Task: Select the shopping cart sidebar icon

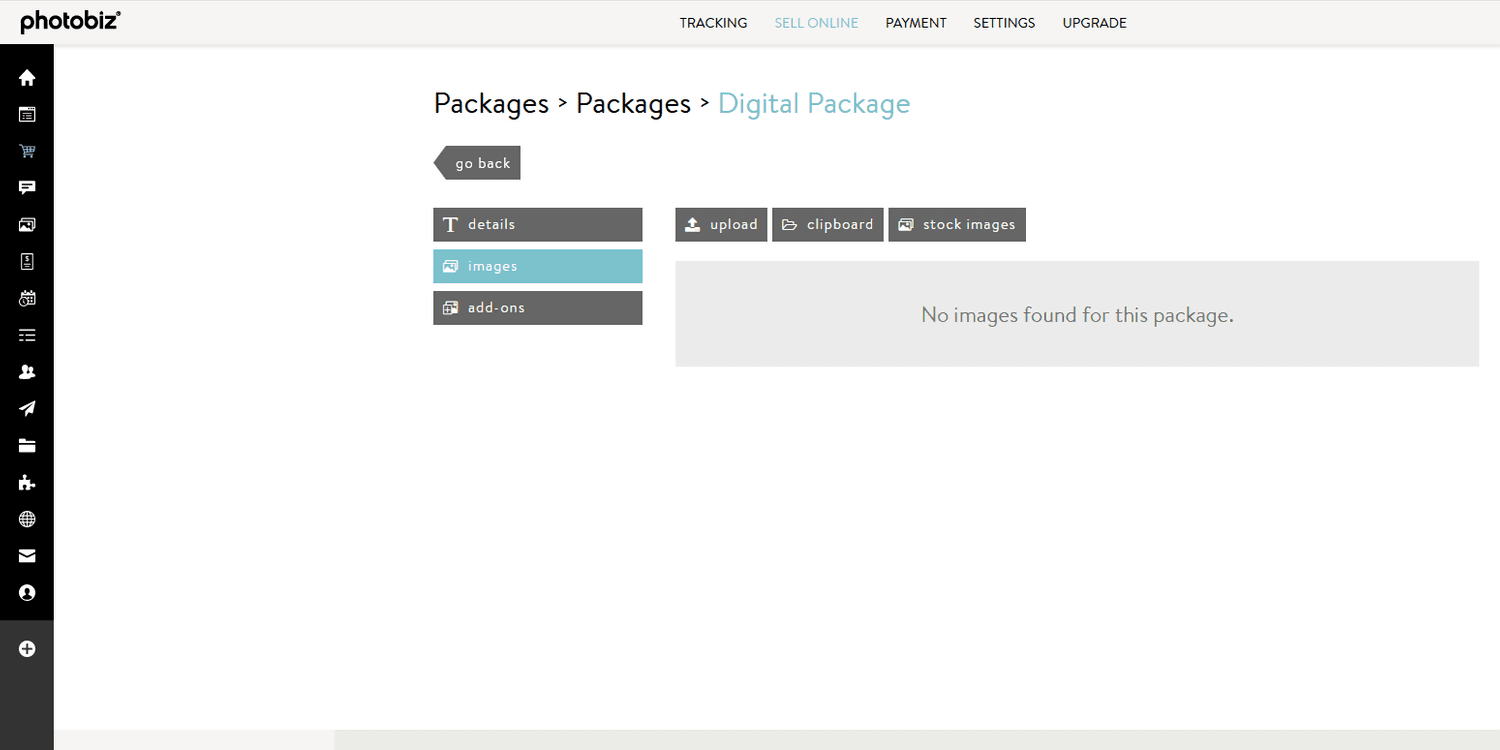Action: pos(26,151)
